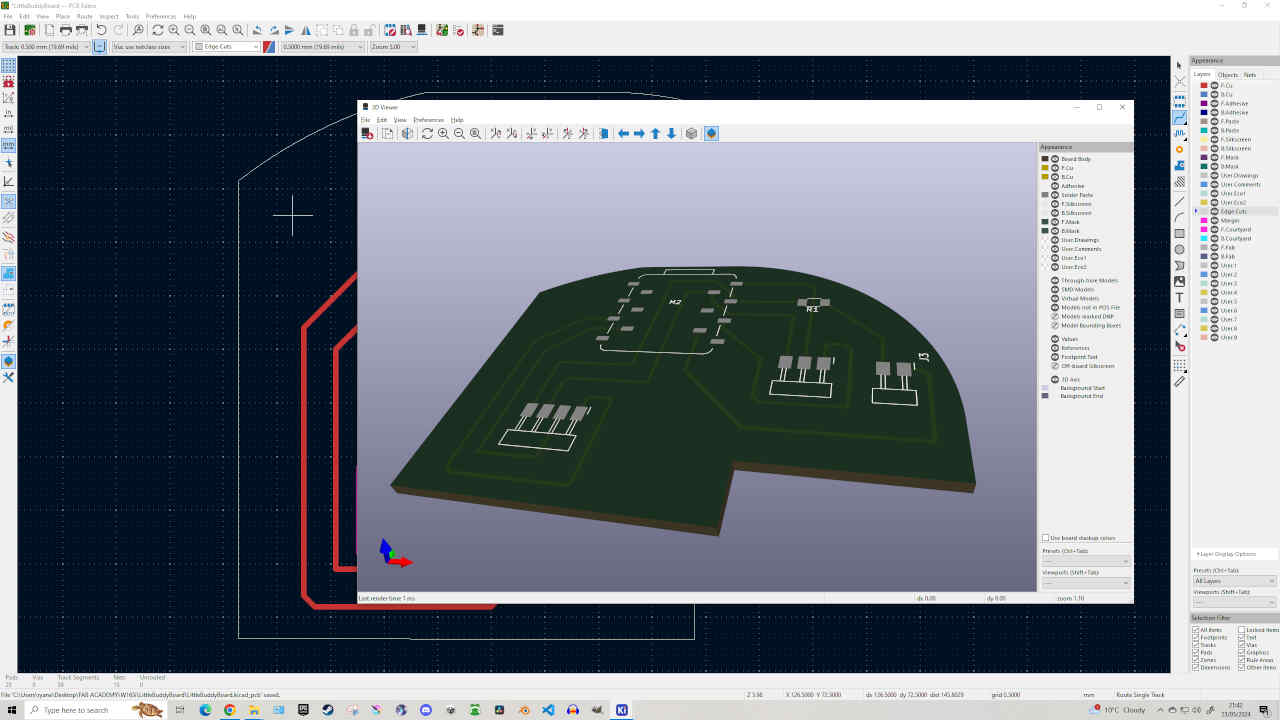Click Undo in PCB Editor toolbar
This screenshot has width=1280, height=720.
[x=101, y=30]
